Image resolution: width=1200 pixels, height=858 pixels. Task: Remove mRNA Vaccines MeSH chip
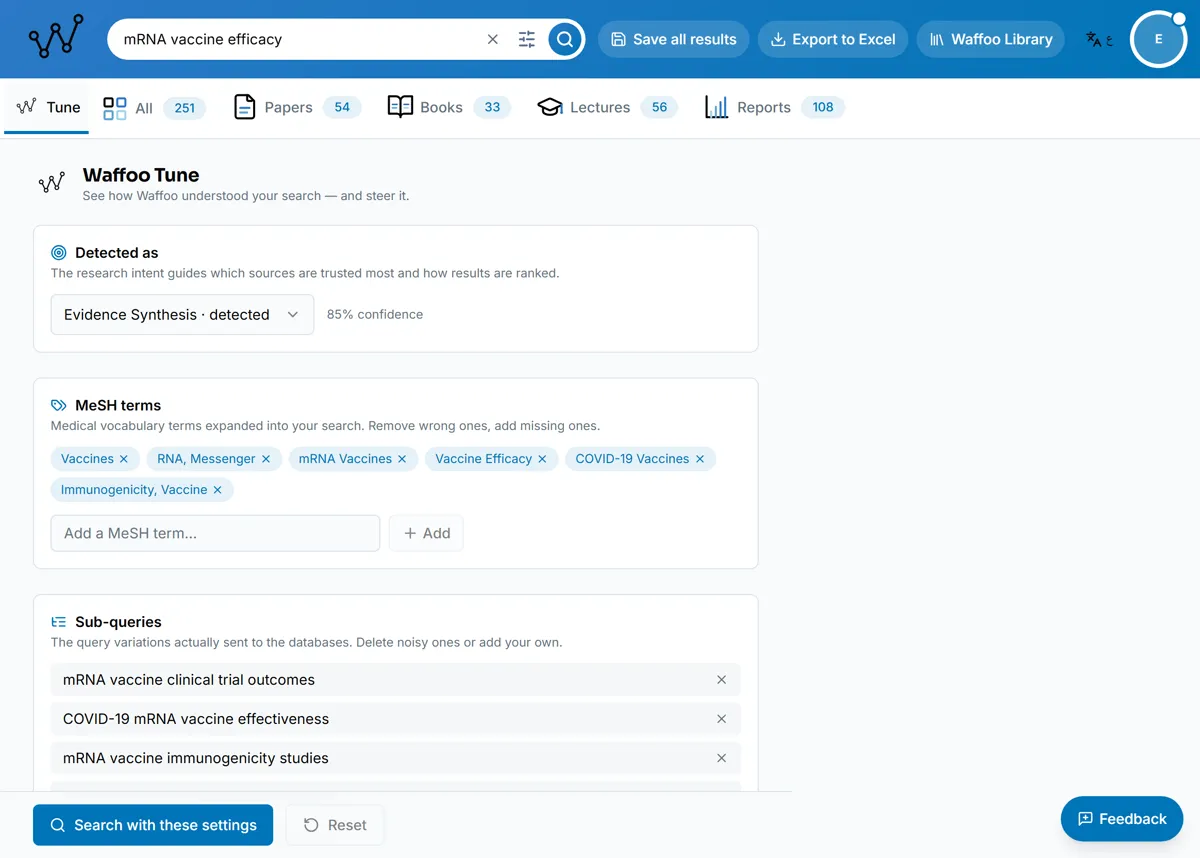coord(402,459)
